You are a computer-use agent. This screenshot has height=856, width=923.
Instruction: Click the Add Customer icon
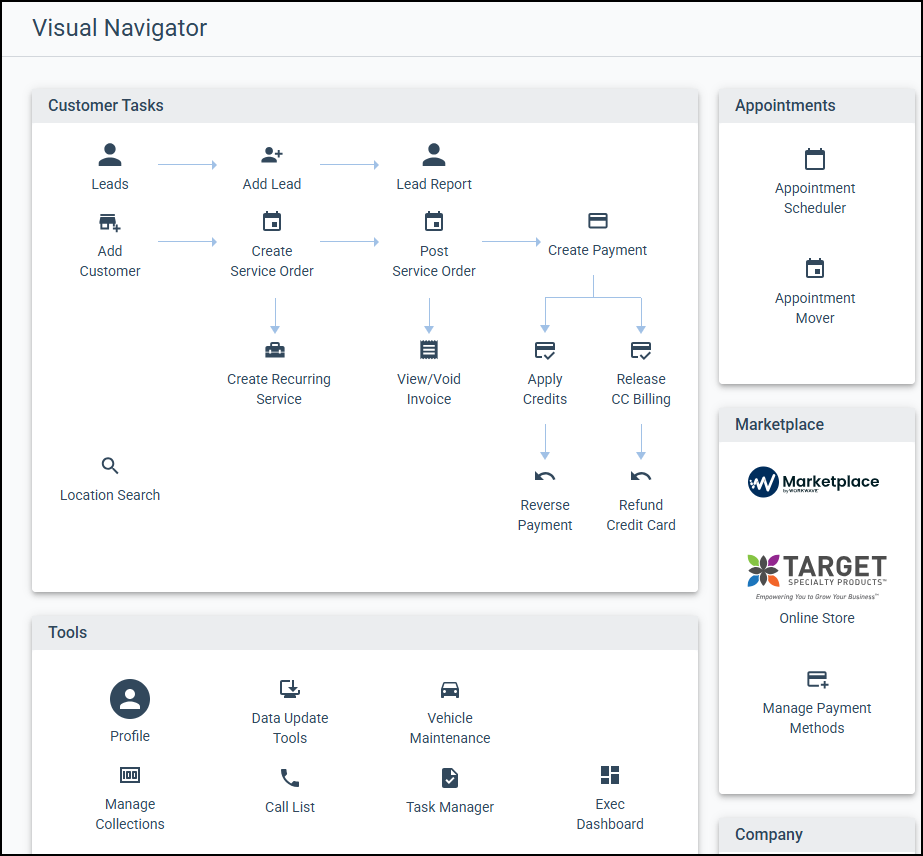[x=110, y=222]
